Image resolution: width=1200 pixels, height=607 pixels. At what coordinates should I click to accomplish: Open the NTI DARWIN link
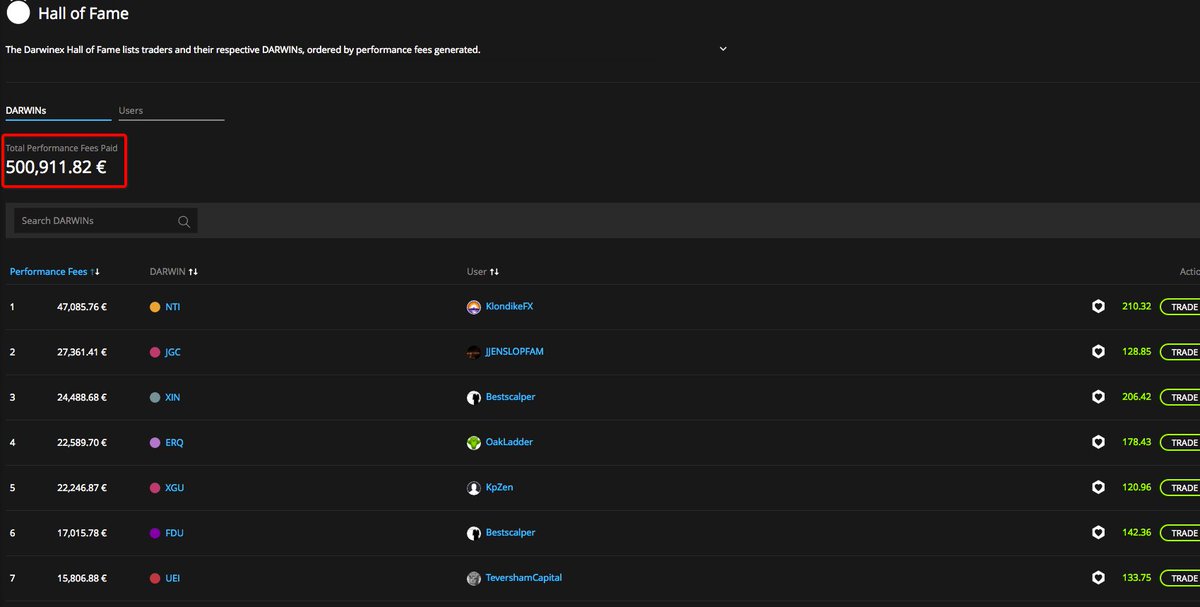(172, 307)
